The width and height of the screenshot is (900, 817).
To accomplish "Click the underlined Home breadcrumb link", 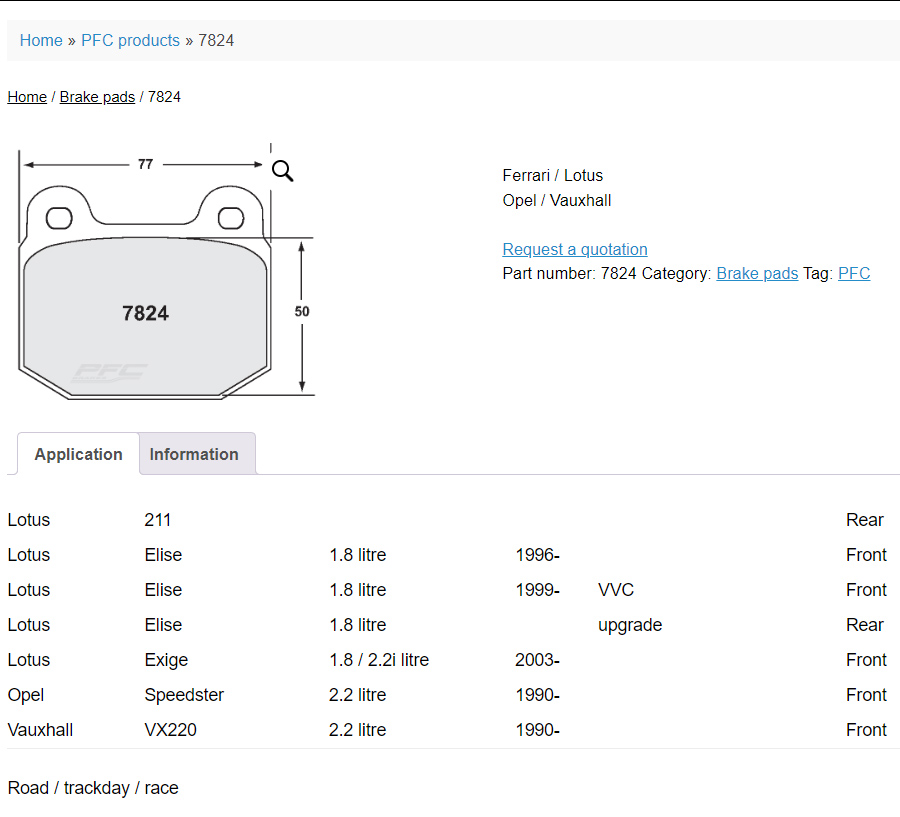I will (x=27, y=97).
